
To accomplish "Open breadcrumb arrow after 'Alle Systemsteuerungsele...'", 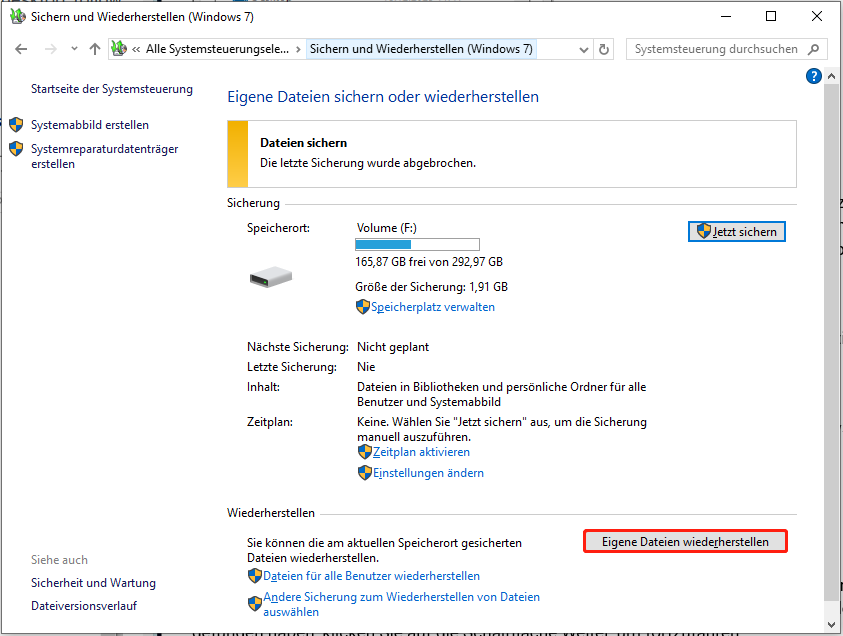I will [x=298, y=49].
